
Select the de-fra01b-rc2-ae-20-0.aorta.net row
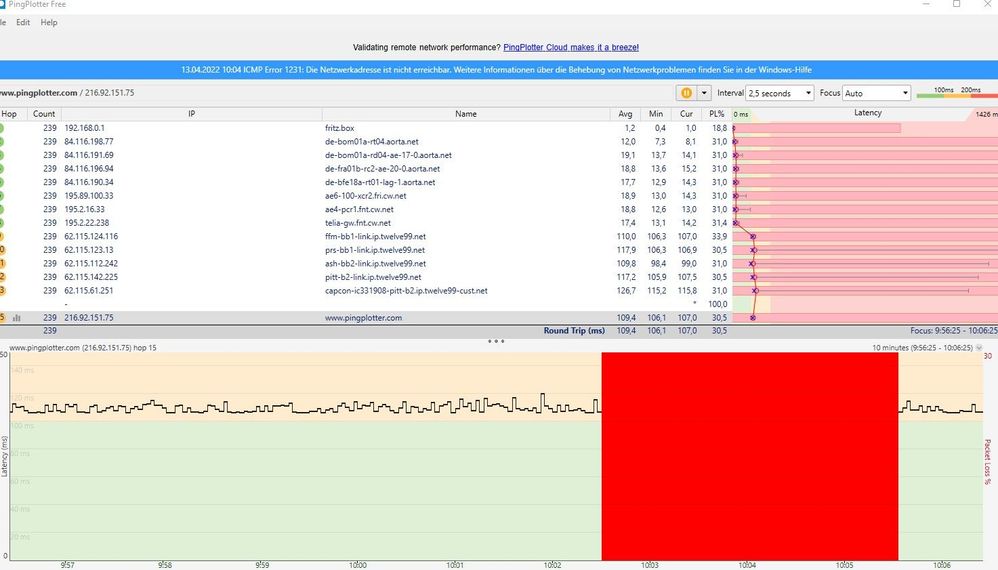tap(499, 169)
